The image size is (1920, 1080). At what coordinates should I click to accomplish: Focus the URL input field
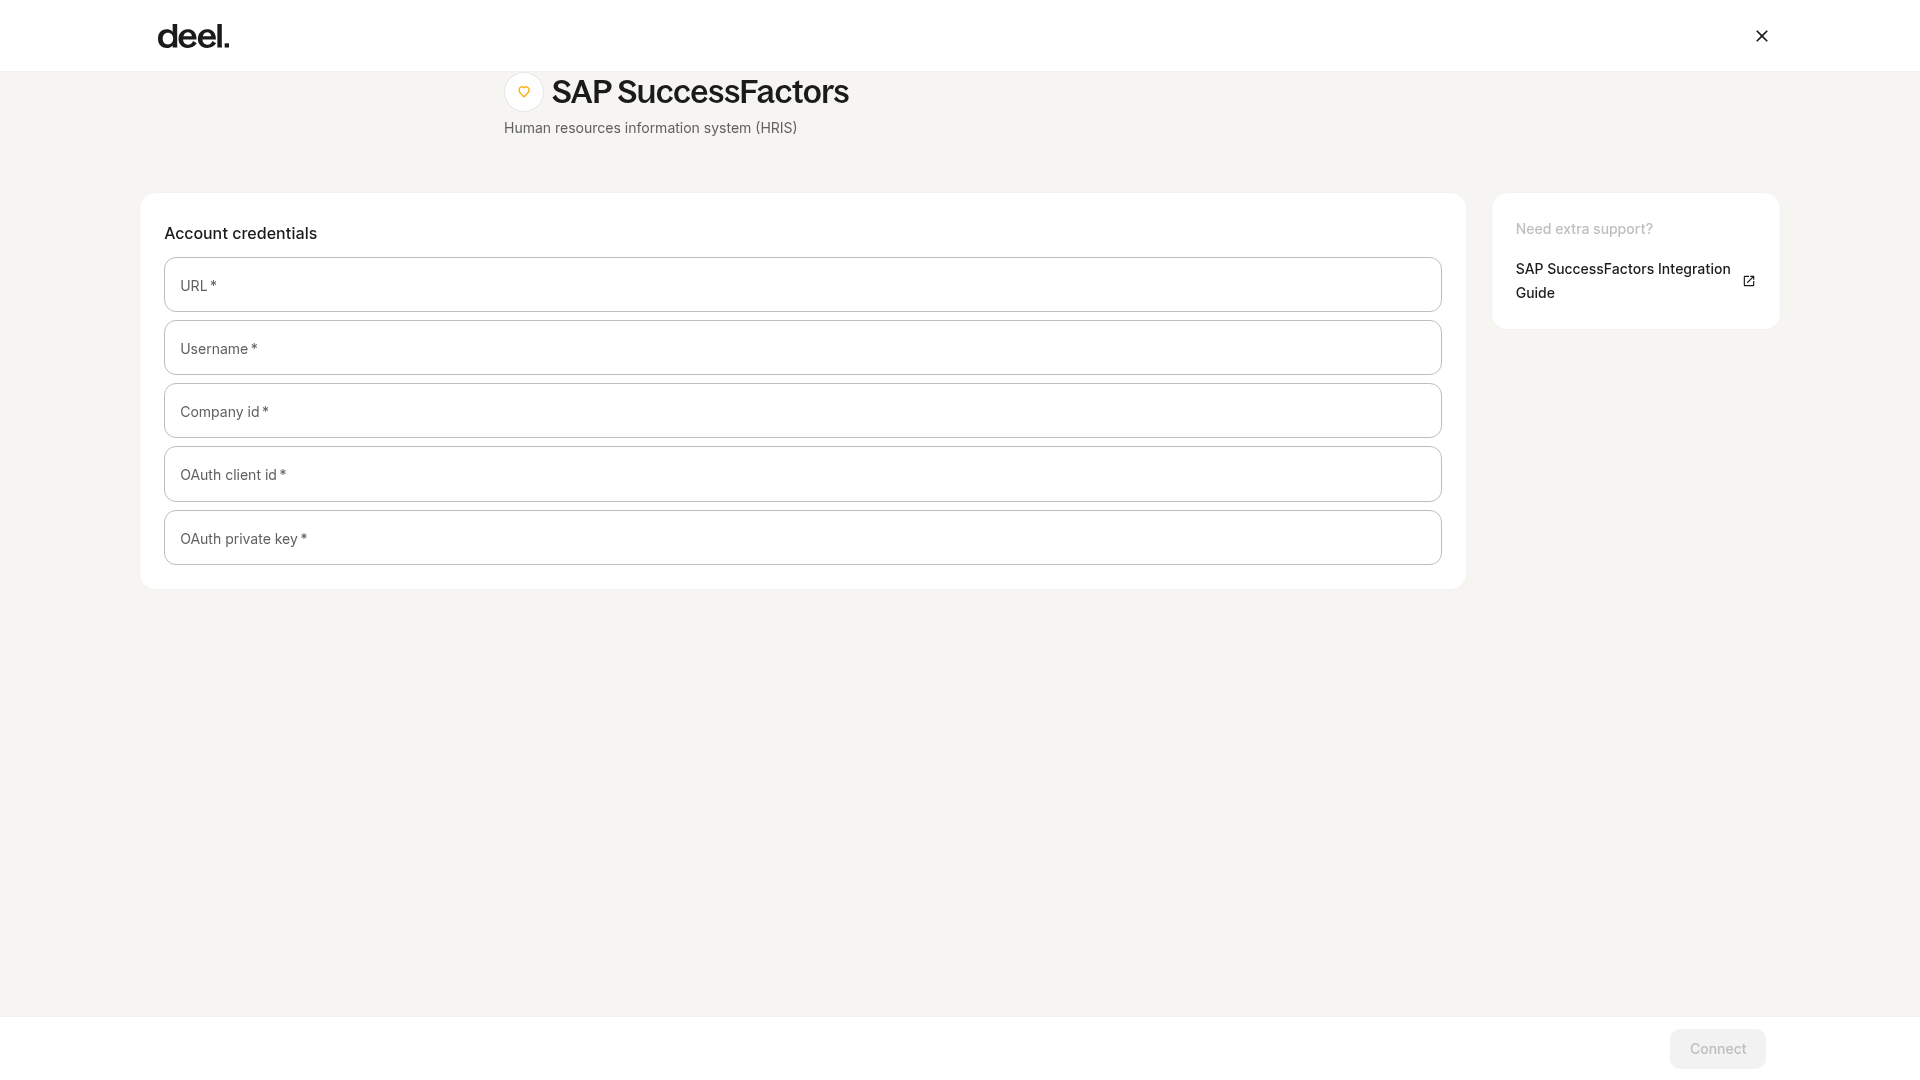[x=803, y=285]
